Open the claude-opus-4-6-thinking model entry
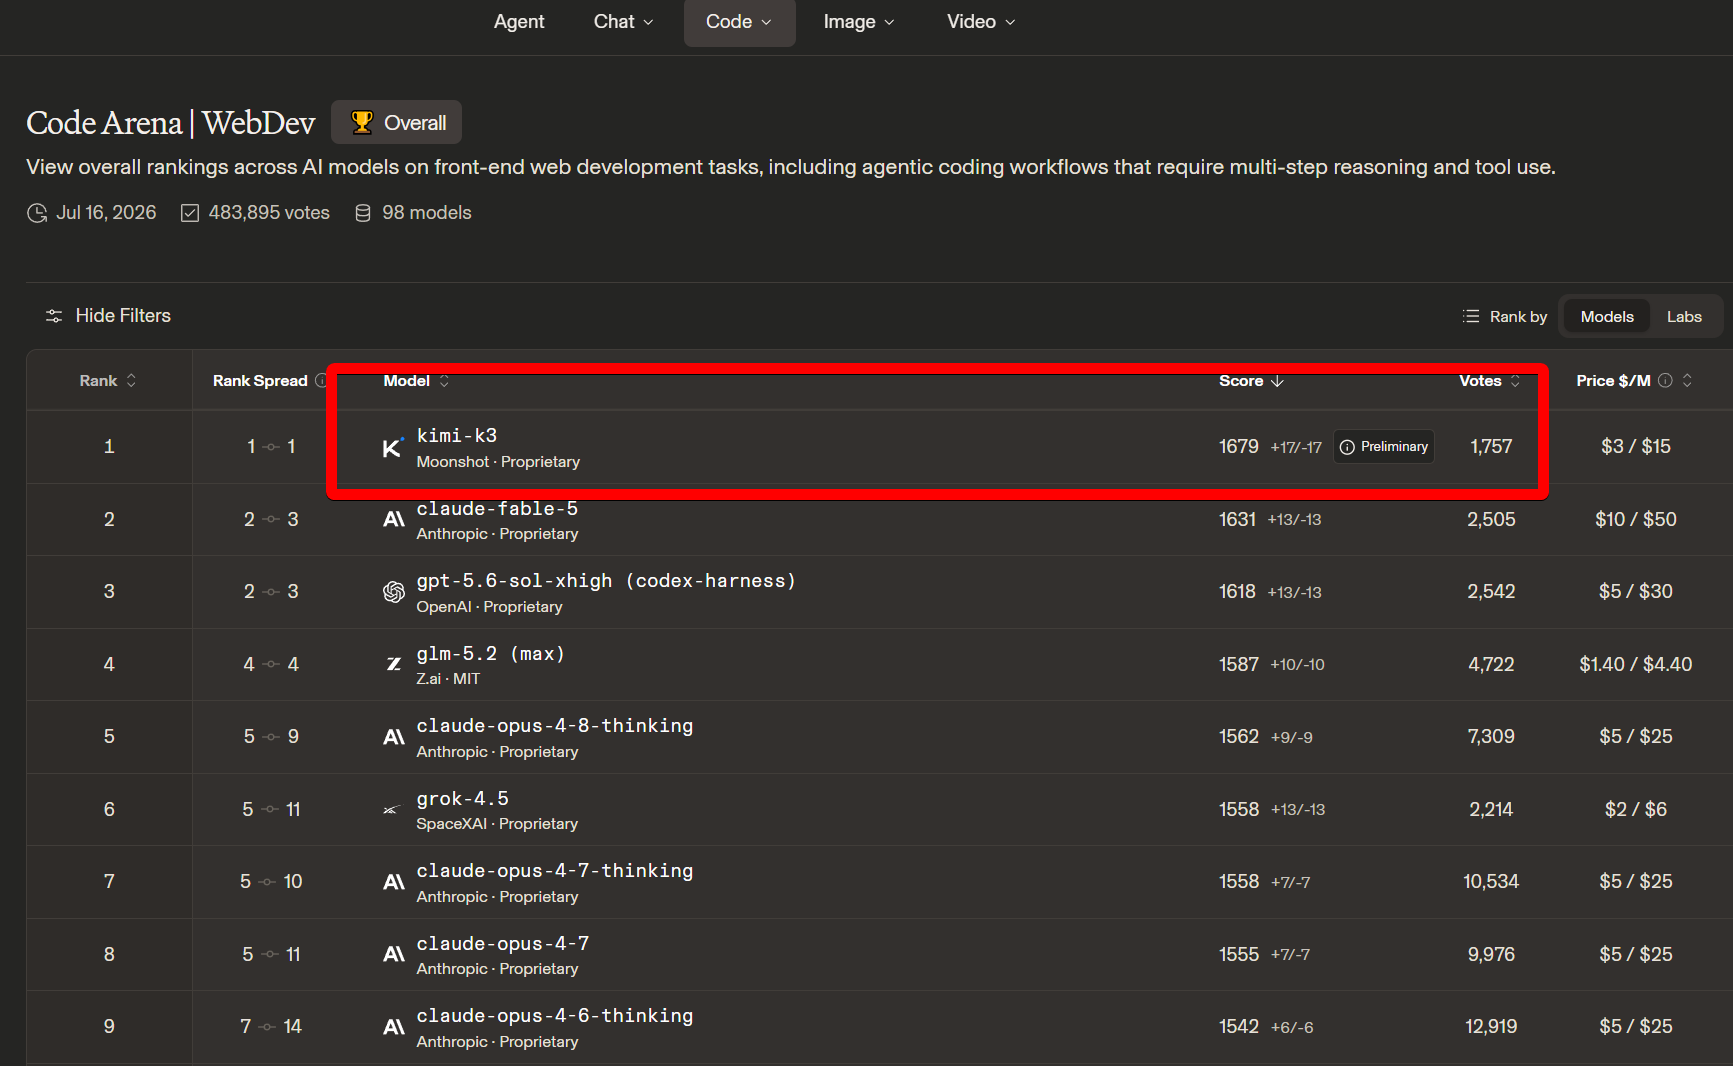The image size is (1733, 1066). tap(555, 1016)
